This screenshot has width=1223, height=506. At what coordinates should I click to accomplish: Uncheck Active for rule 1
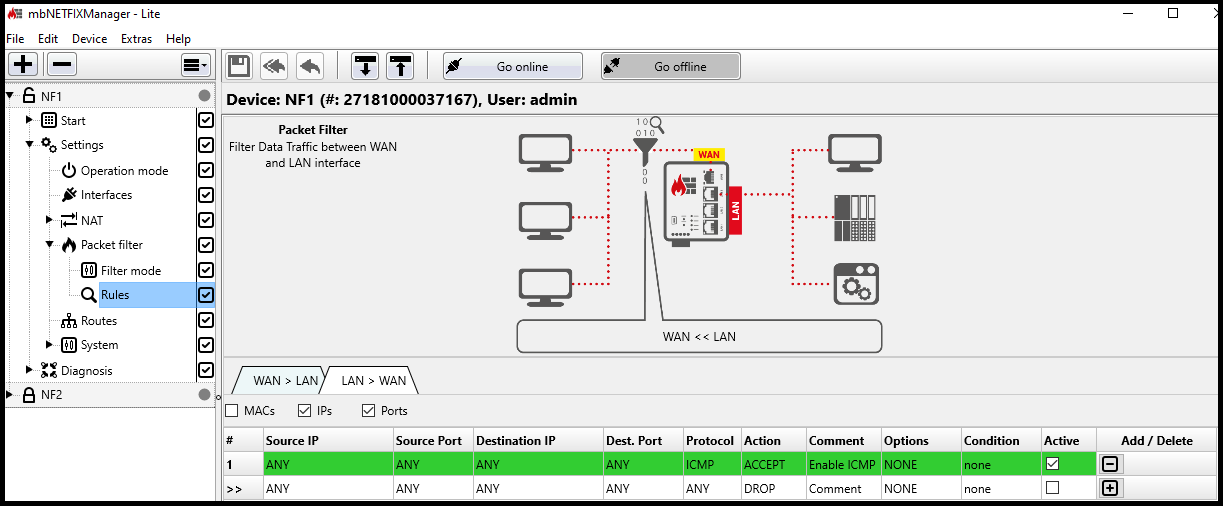(1052, 464)
